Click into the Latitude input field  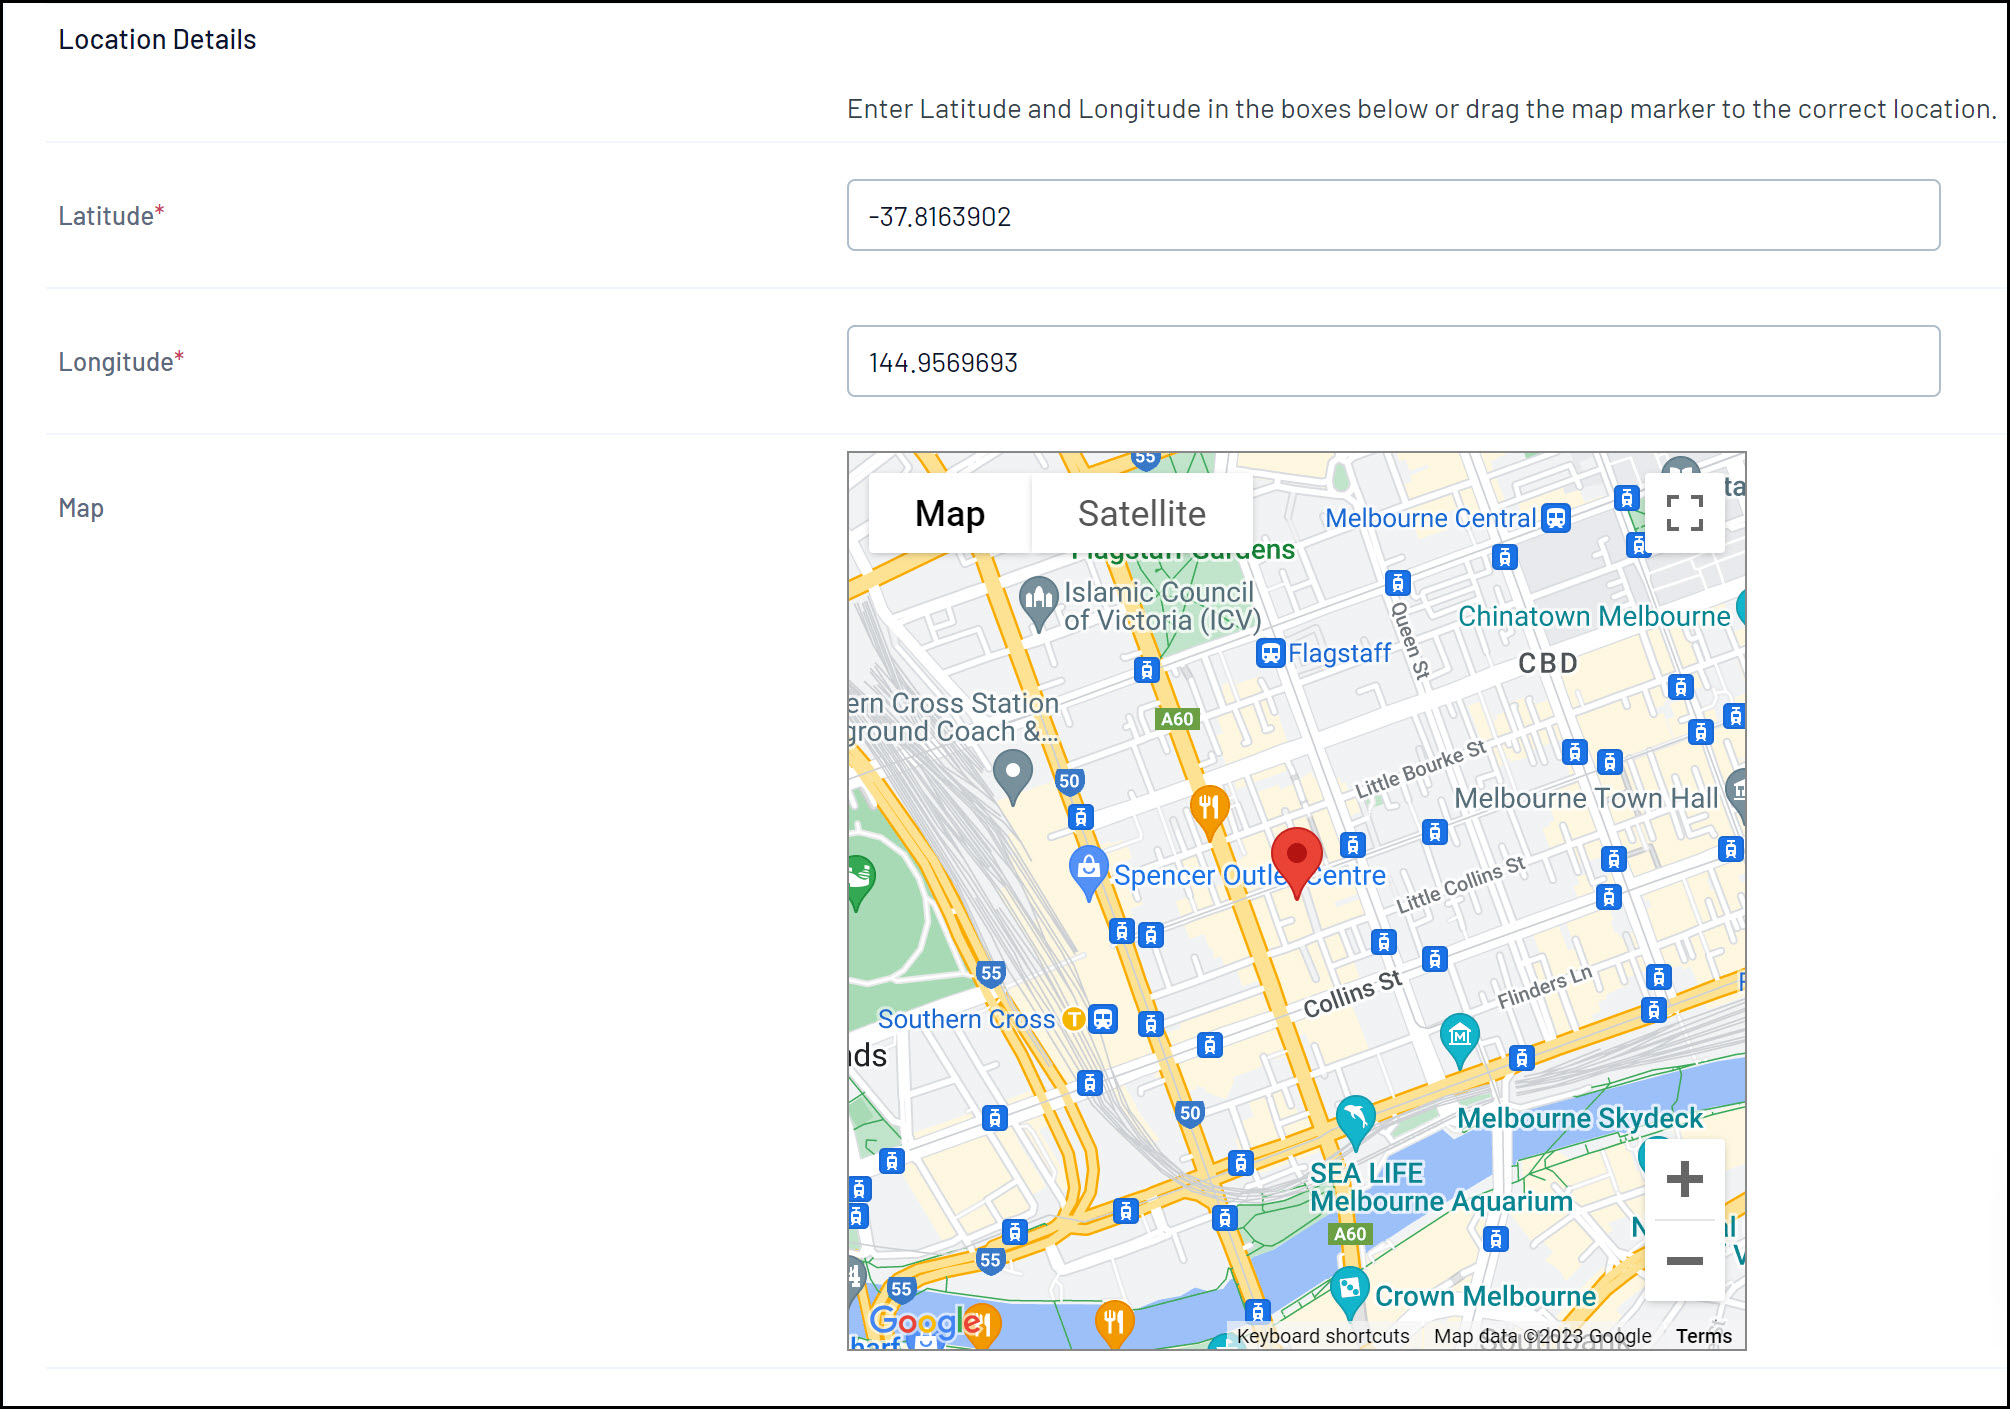(x=1393, y=215)
